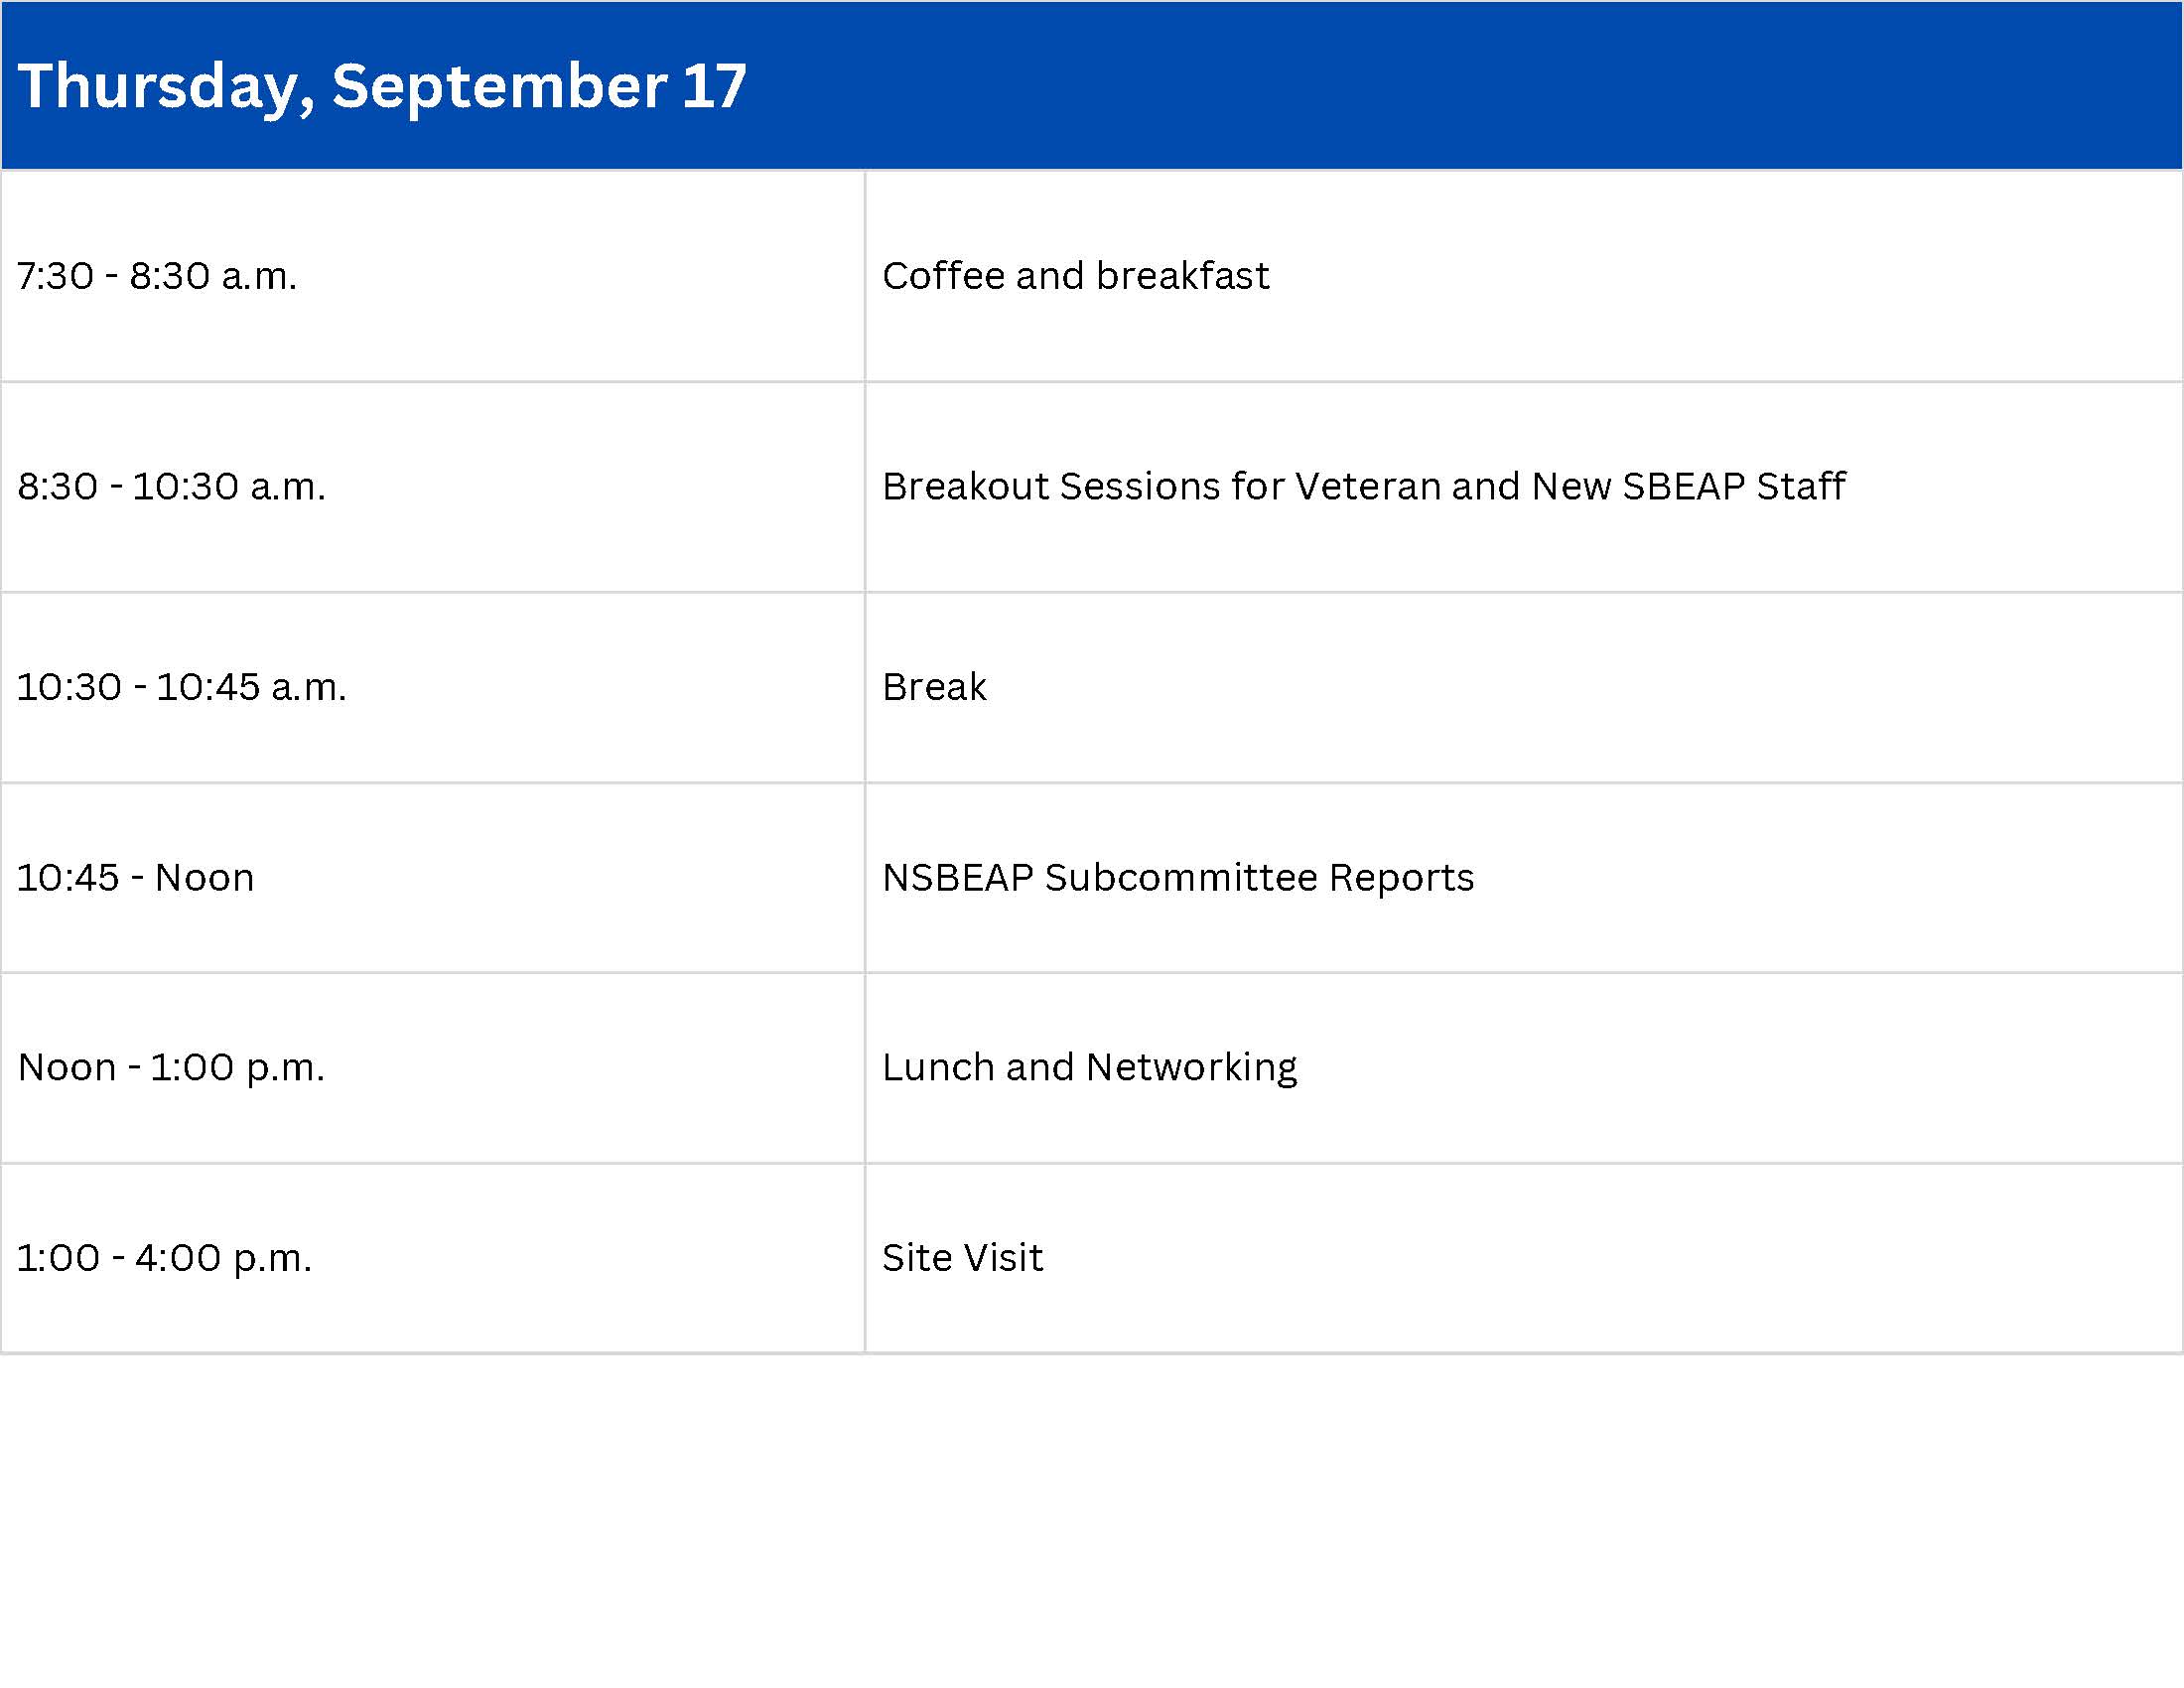Click NSBEAP Subcommittee Reports entry
The width and height of the screenshot is (2184, 1688).
click(1178, 878)
